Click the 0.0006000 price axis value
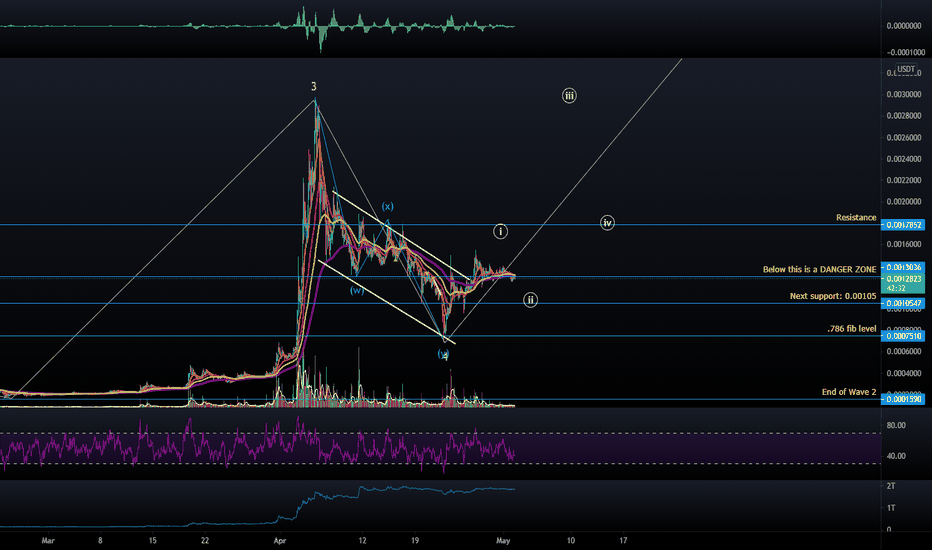The height and width of the screenshot is (550, 932). pyautogui.click(x=903, y=351)
